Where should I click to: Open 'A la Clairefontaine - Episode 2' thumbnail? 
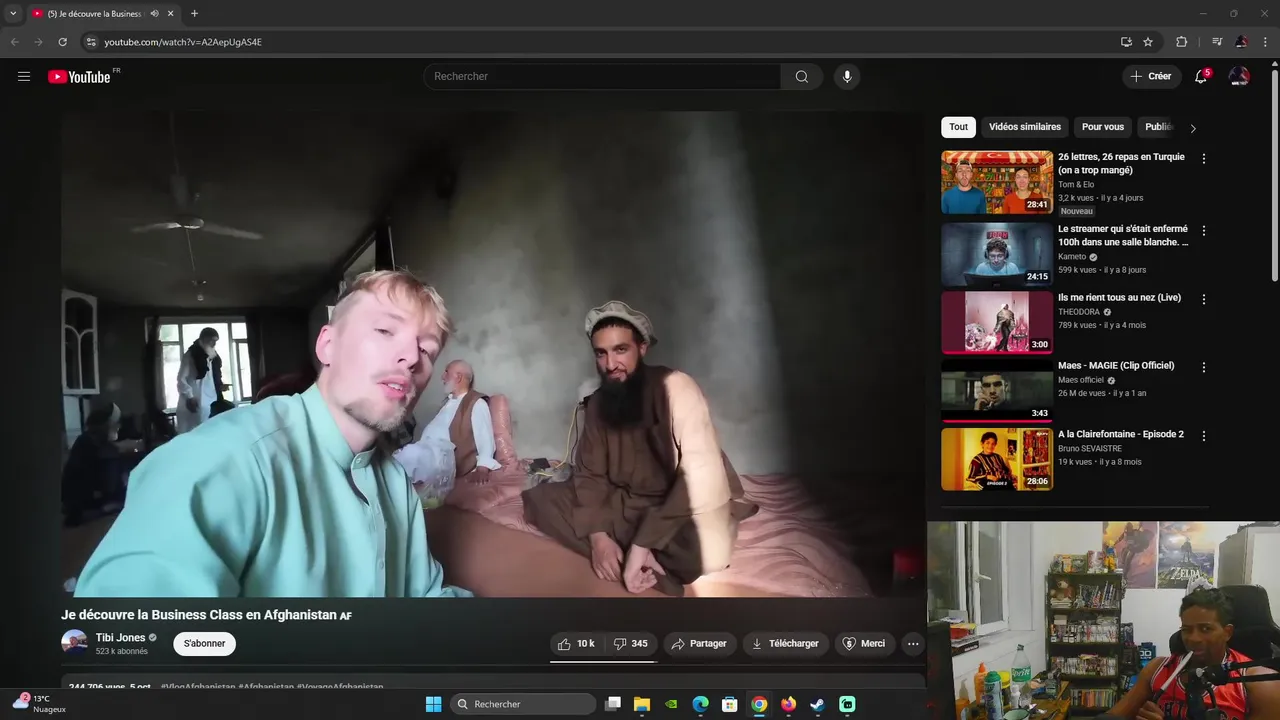coord(997,459)
